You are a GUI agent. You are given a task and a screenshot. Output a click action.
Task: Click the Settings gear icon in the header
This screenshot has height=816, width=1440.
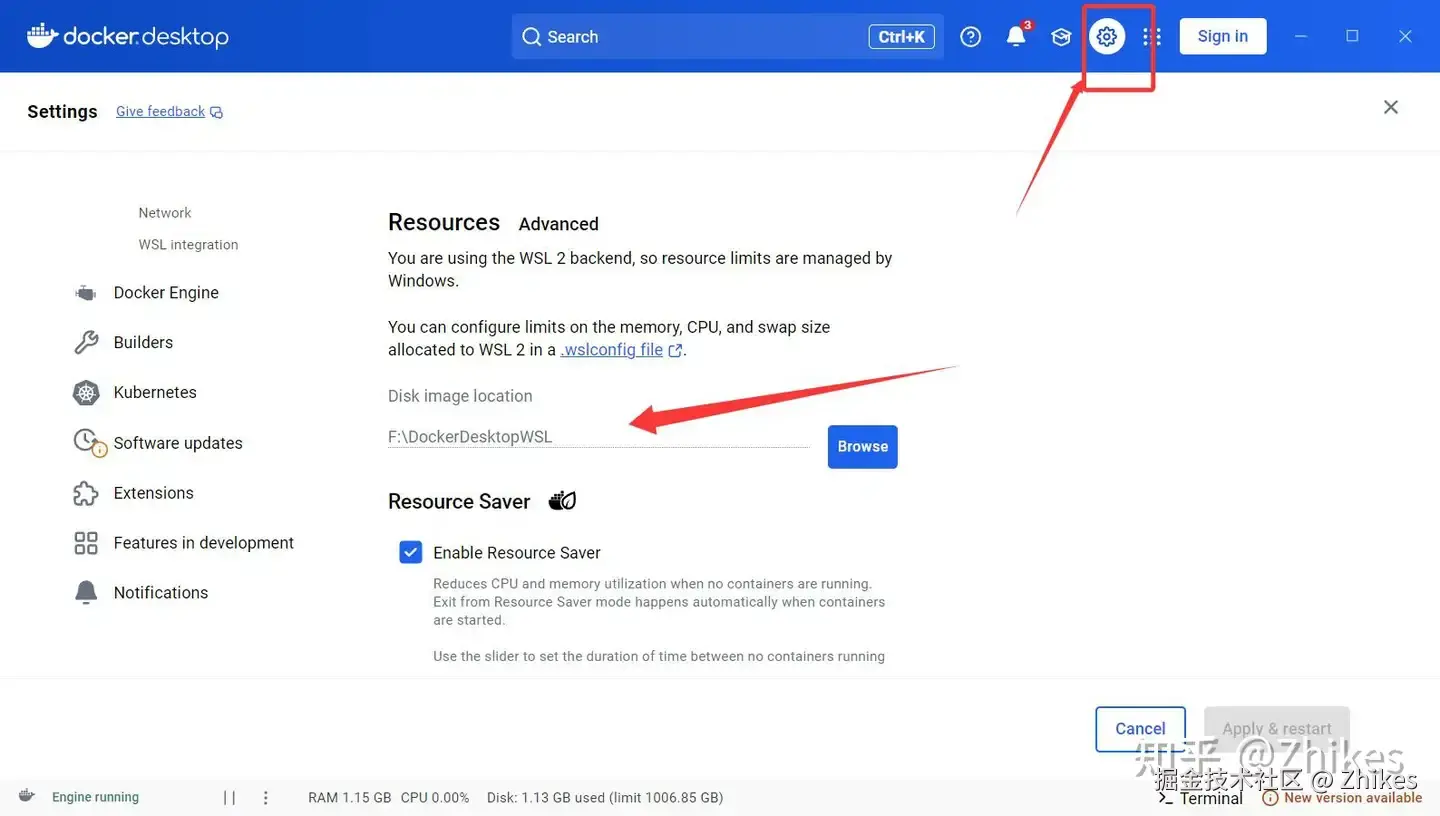tap(1107, 37)
